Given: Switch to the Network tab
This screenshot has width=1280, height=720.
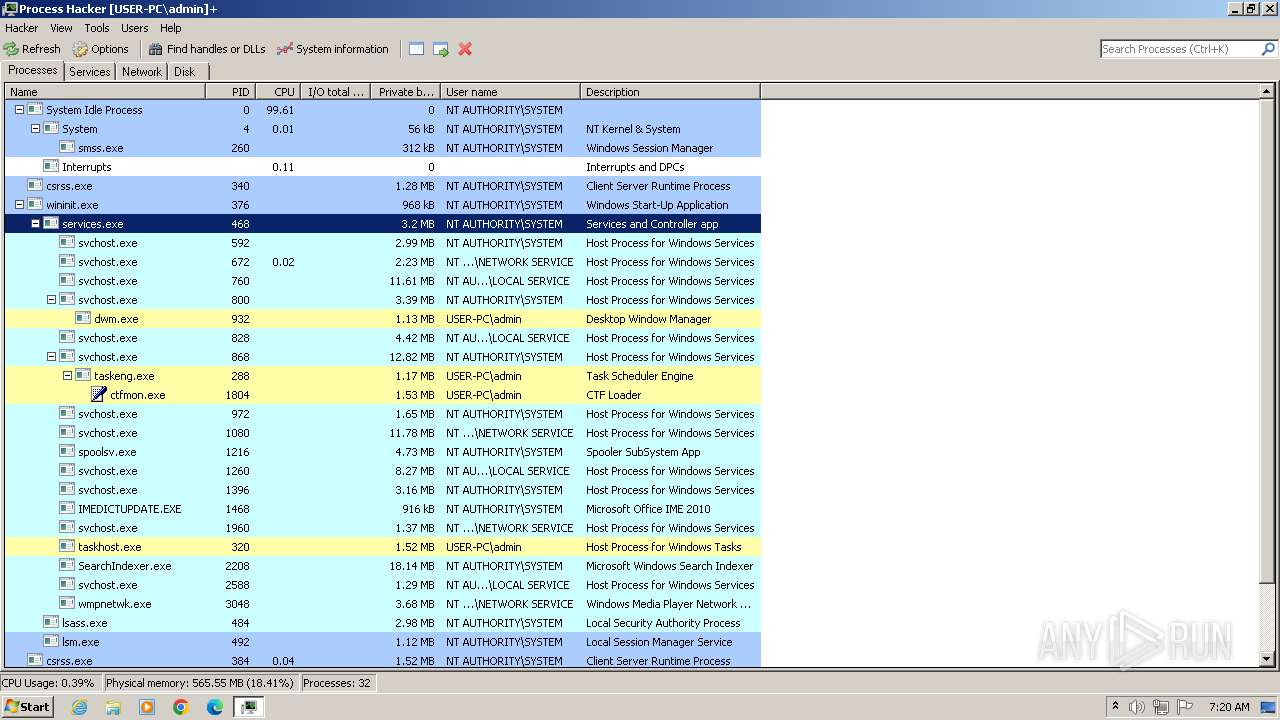Looking at the screenshot, I should coord(142,72).
